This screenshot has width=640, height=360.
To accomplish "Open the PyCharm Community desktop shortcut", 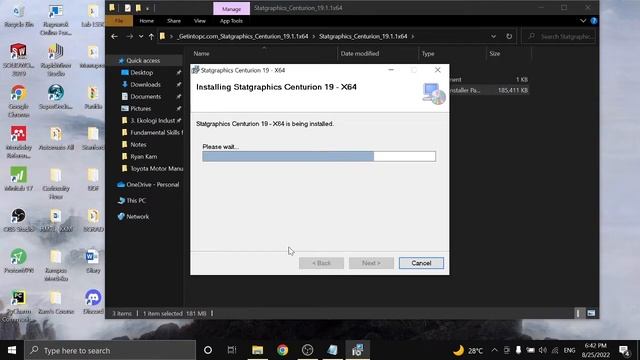I will (x=18, y=306).
